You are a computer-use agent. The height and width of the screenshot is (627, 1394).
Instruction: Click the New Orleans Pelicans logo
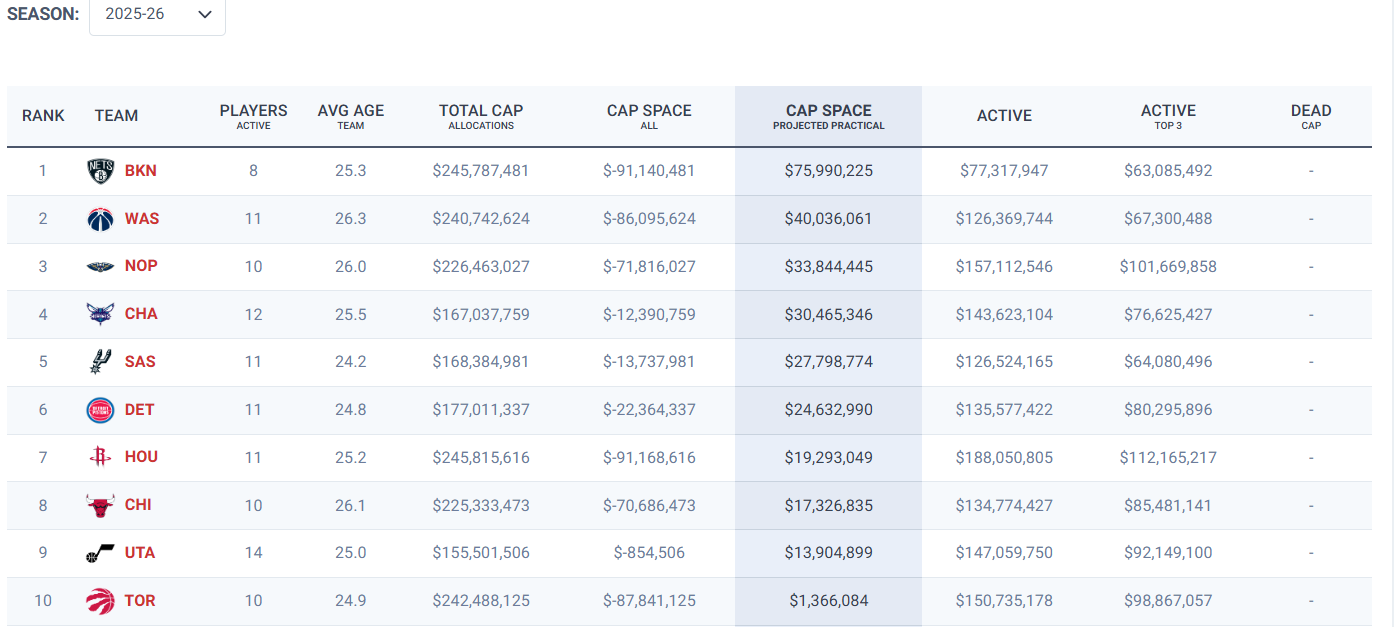(101, 266)
